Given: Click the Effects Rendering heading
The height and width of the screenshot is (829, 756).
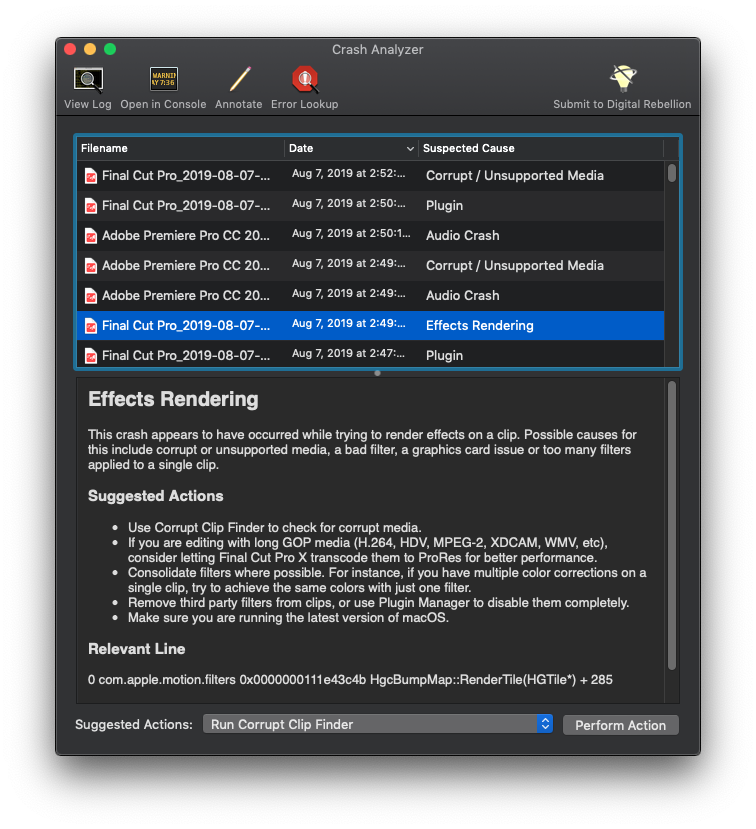Looking at the screenshot, I should [173, 399].
